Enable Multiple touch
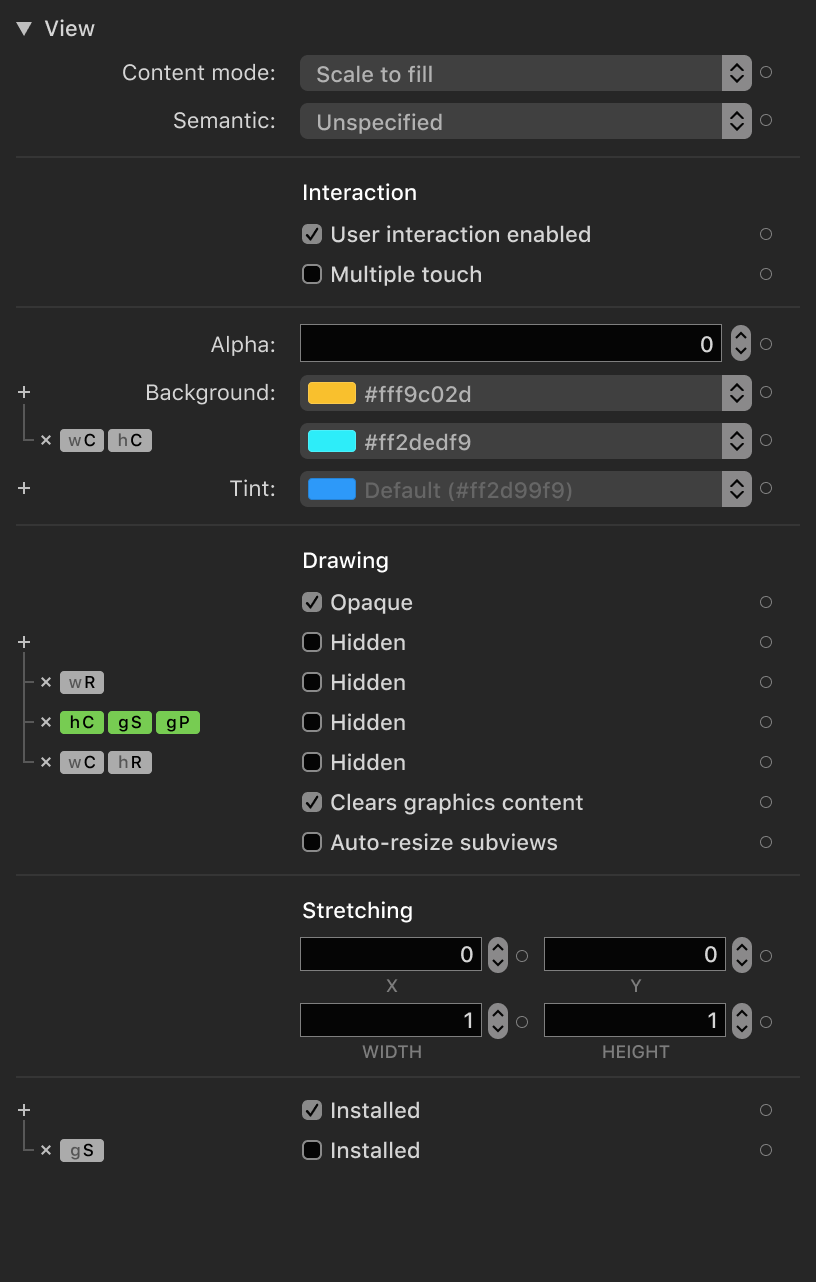 (x=311, y=274)
